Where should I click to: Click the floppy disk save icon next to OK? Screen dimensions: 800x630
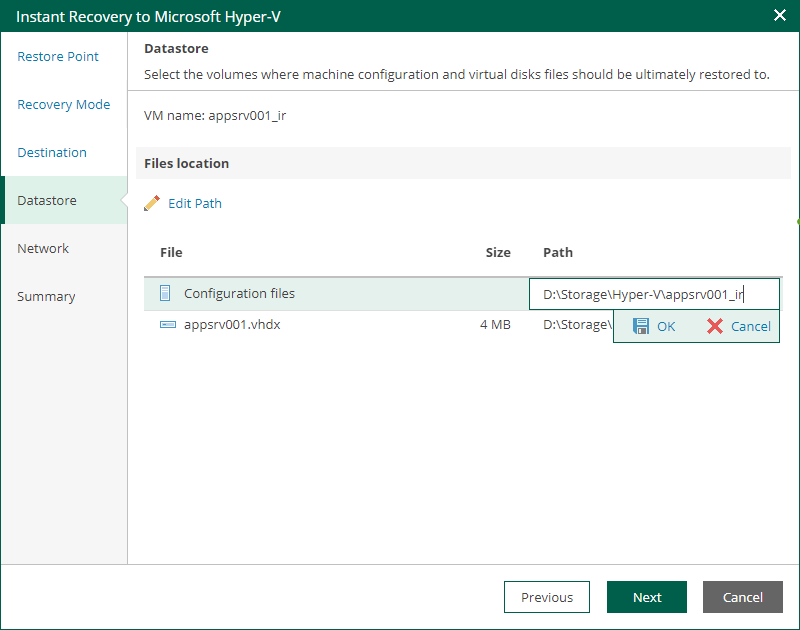tap(641, 326)
